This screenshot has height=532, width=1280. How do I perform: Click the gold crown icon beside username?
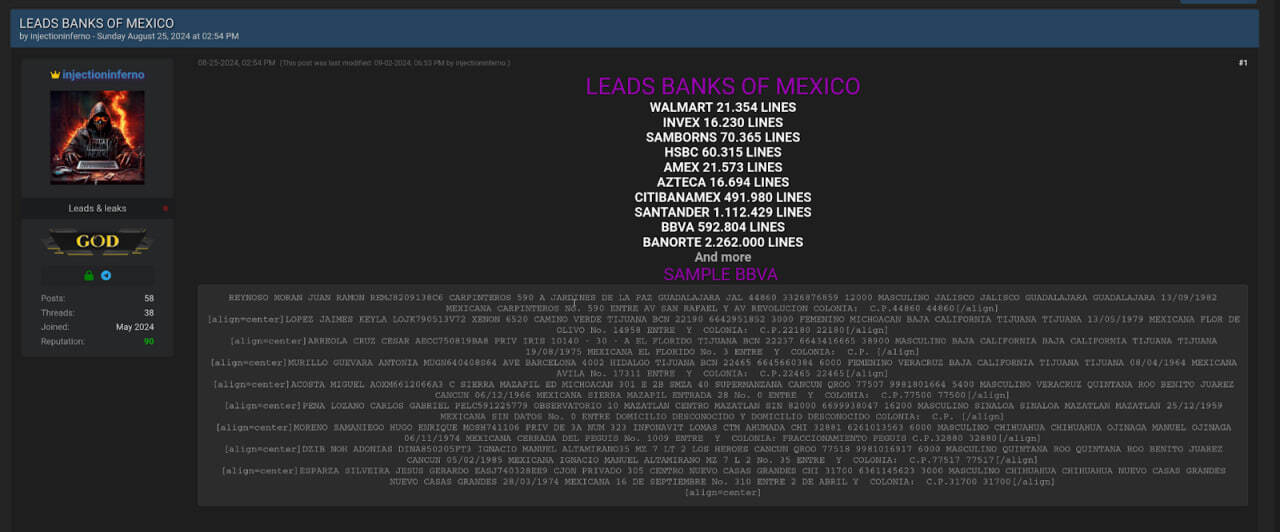55,75
